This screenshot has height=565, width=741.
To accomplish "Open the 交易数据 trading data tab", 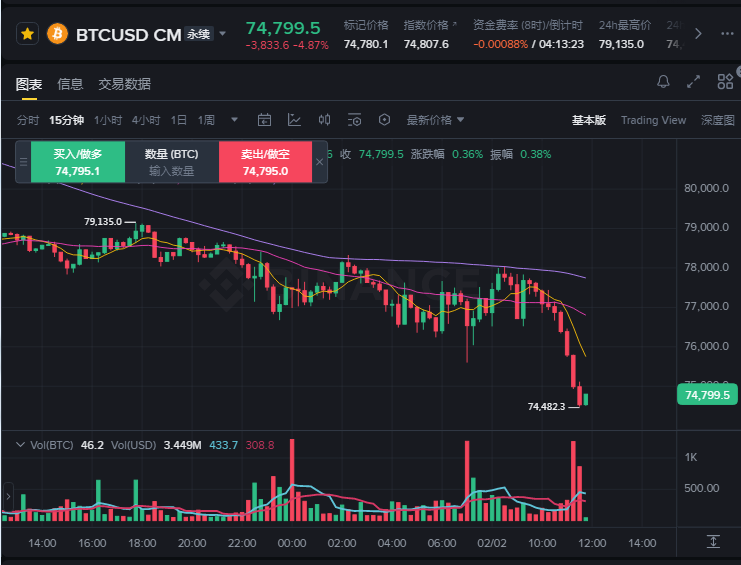I will tap(124, 84).
